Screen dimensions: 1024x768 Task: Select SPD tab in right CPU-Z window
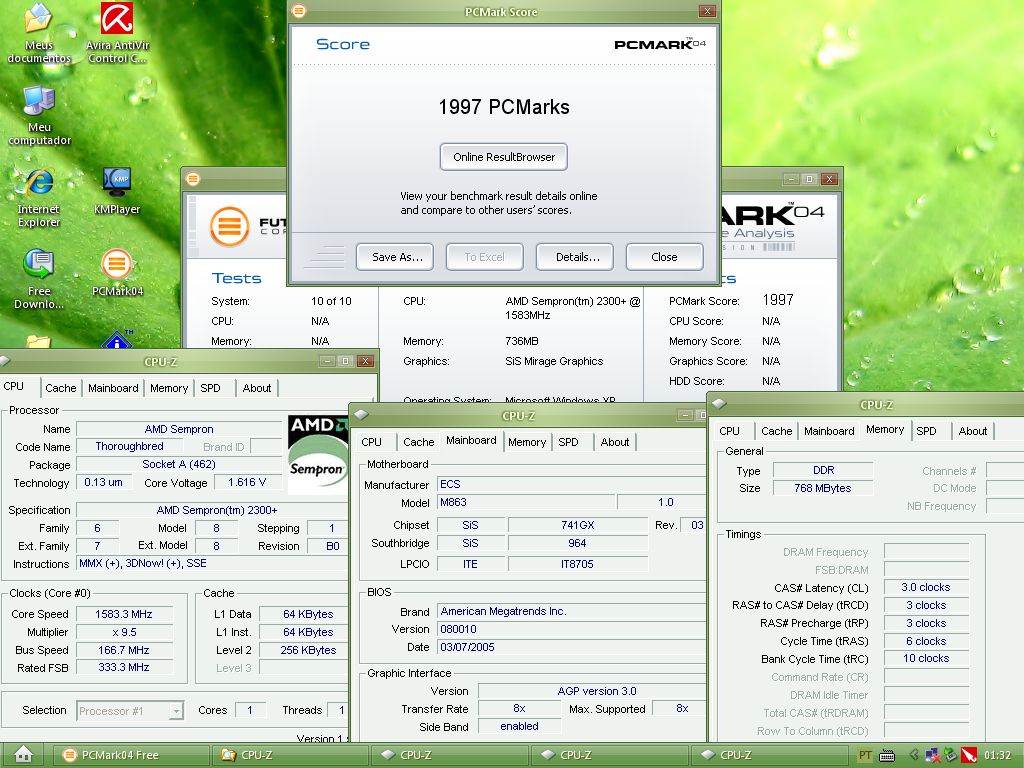point(926,431)
